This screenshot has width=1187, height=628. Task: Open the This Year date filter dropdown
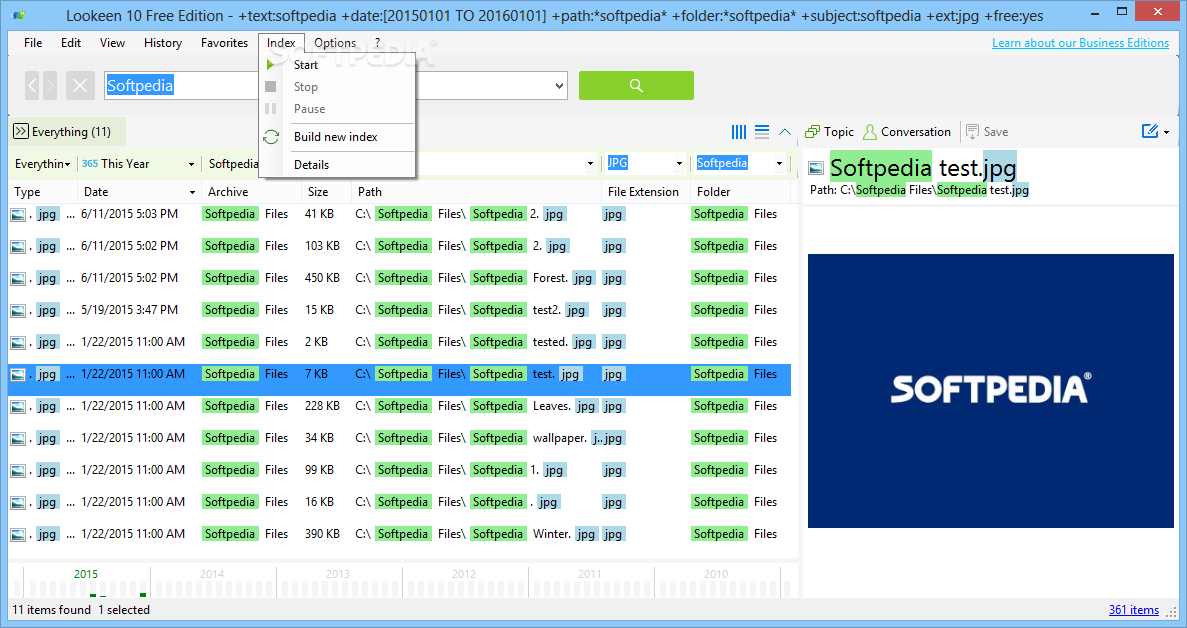point(191,164)
